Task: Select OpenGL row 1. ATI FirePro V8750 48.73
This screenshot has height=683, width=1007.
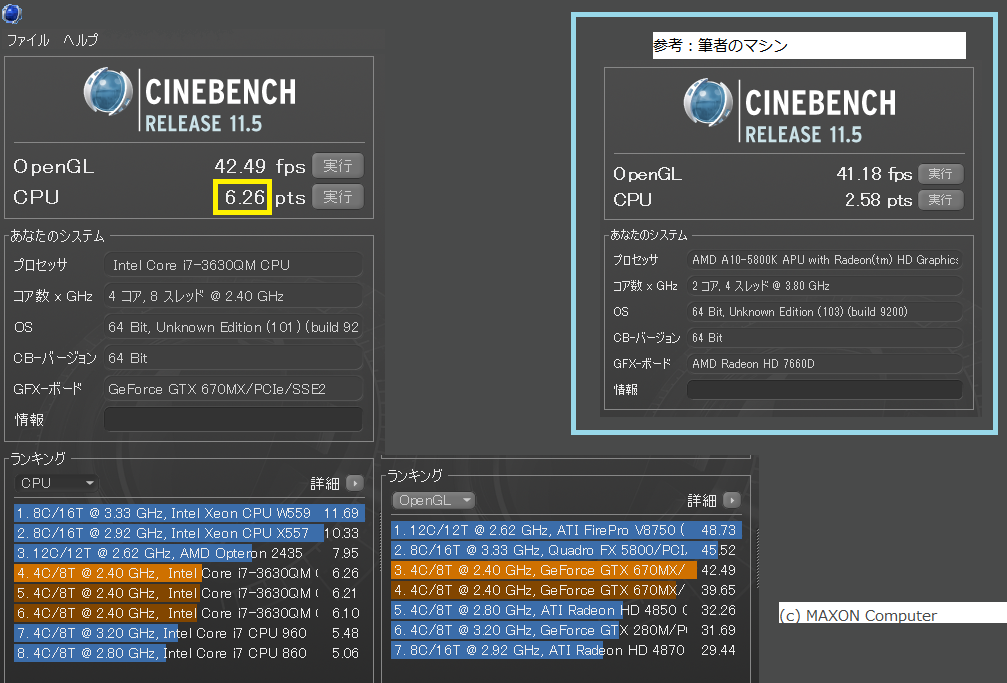Action: pos(566,530)
